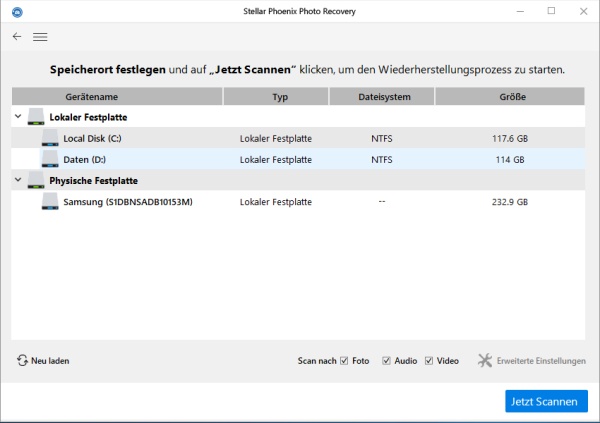Image resolution: width=600 pixels, height=423 pixels.
Task: Click the 232.9 GB size value
Action: tap(510, 202)
